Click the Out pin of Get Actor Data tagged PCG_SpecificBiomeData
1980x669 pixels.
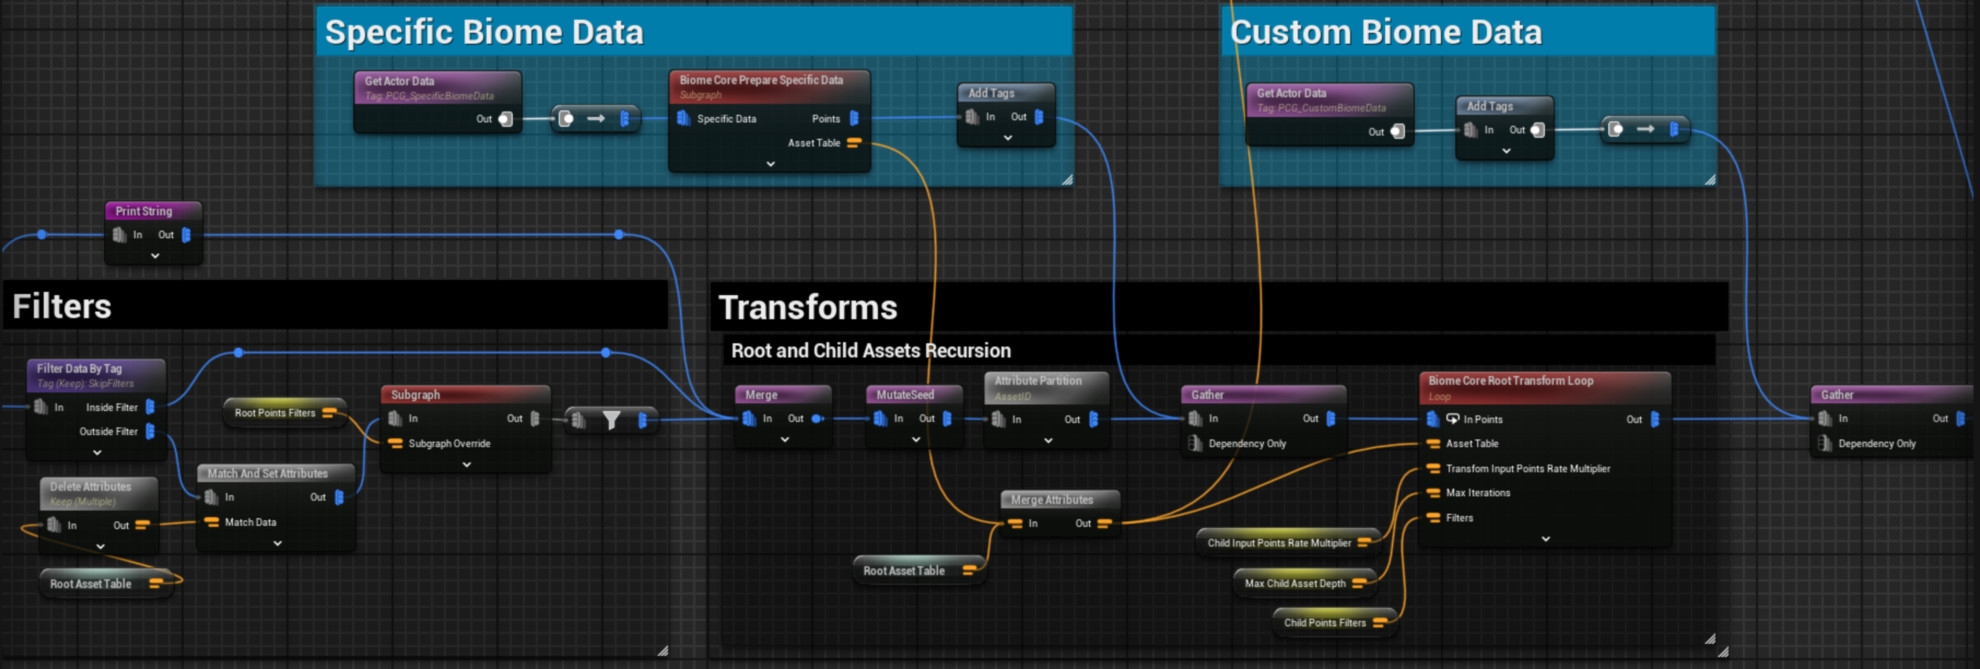[x=506, y=119]
